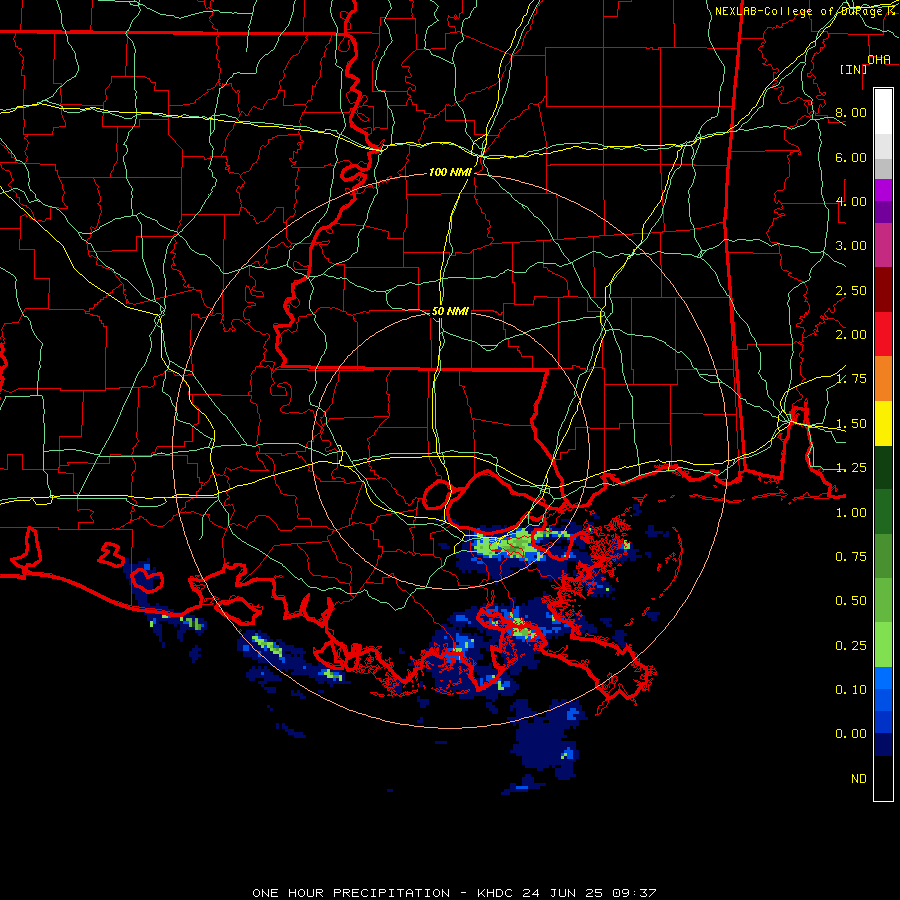Select the maroon 2.50 legend color block
The width and height of the screenshot is (900, 900).
[883, 290]
